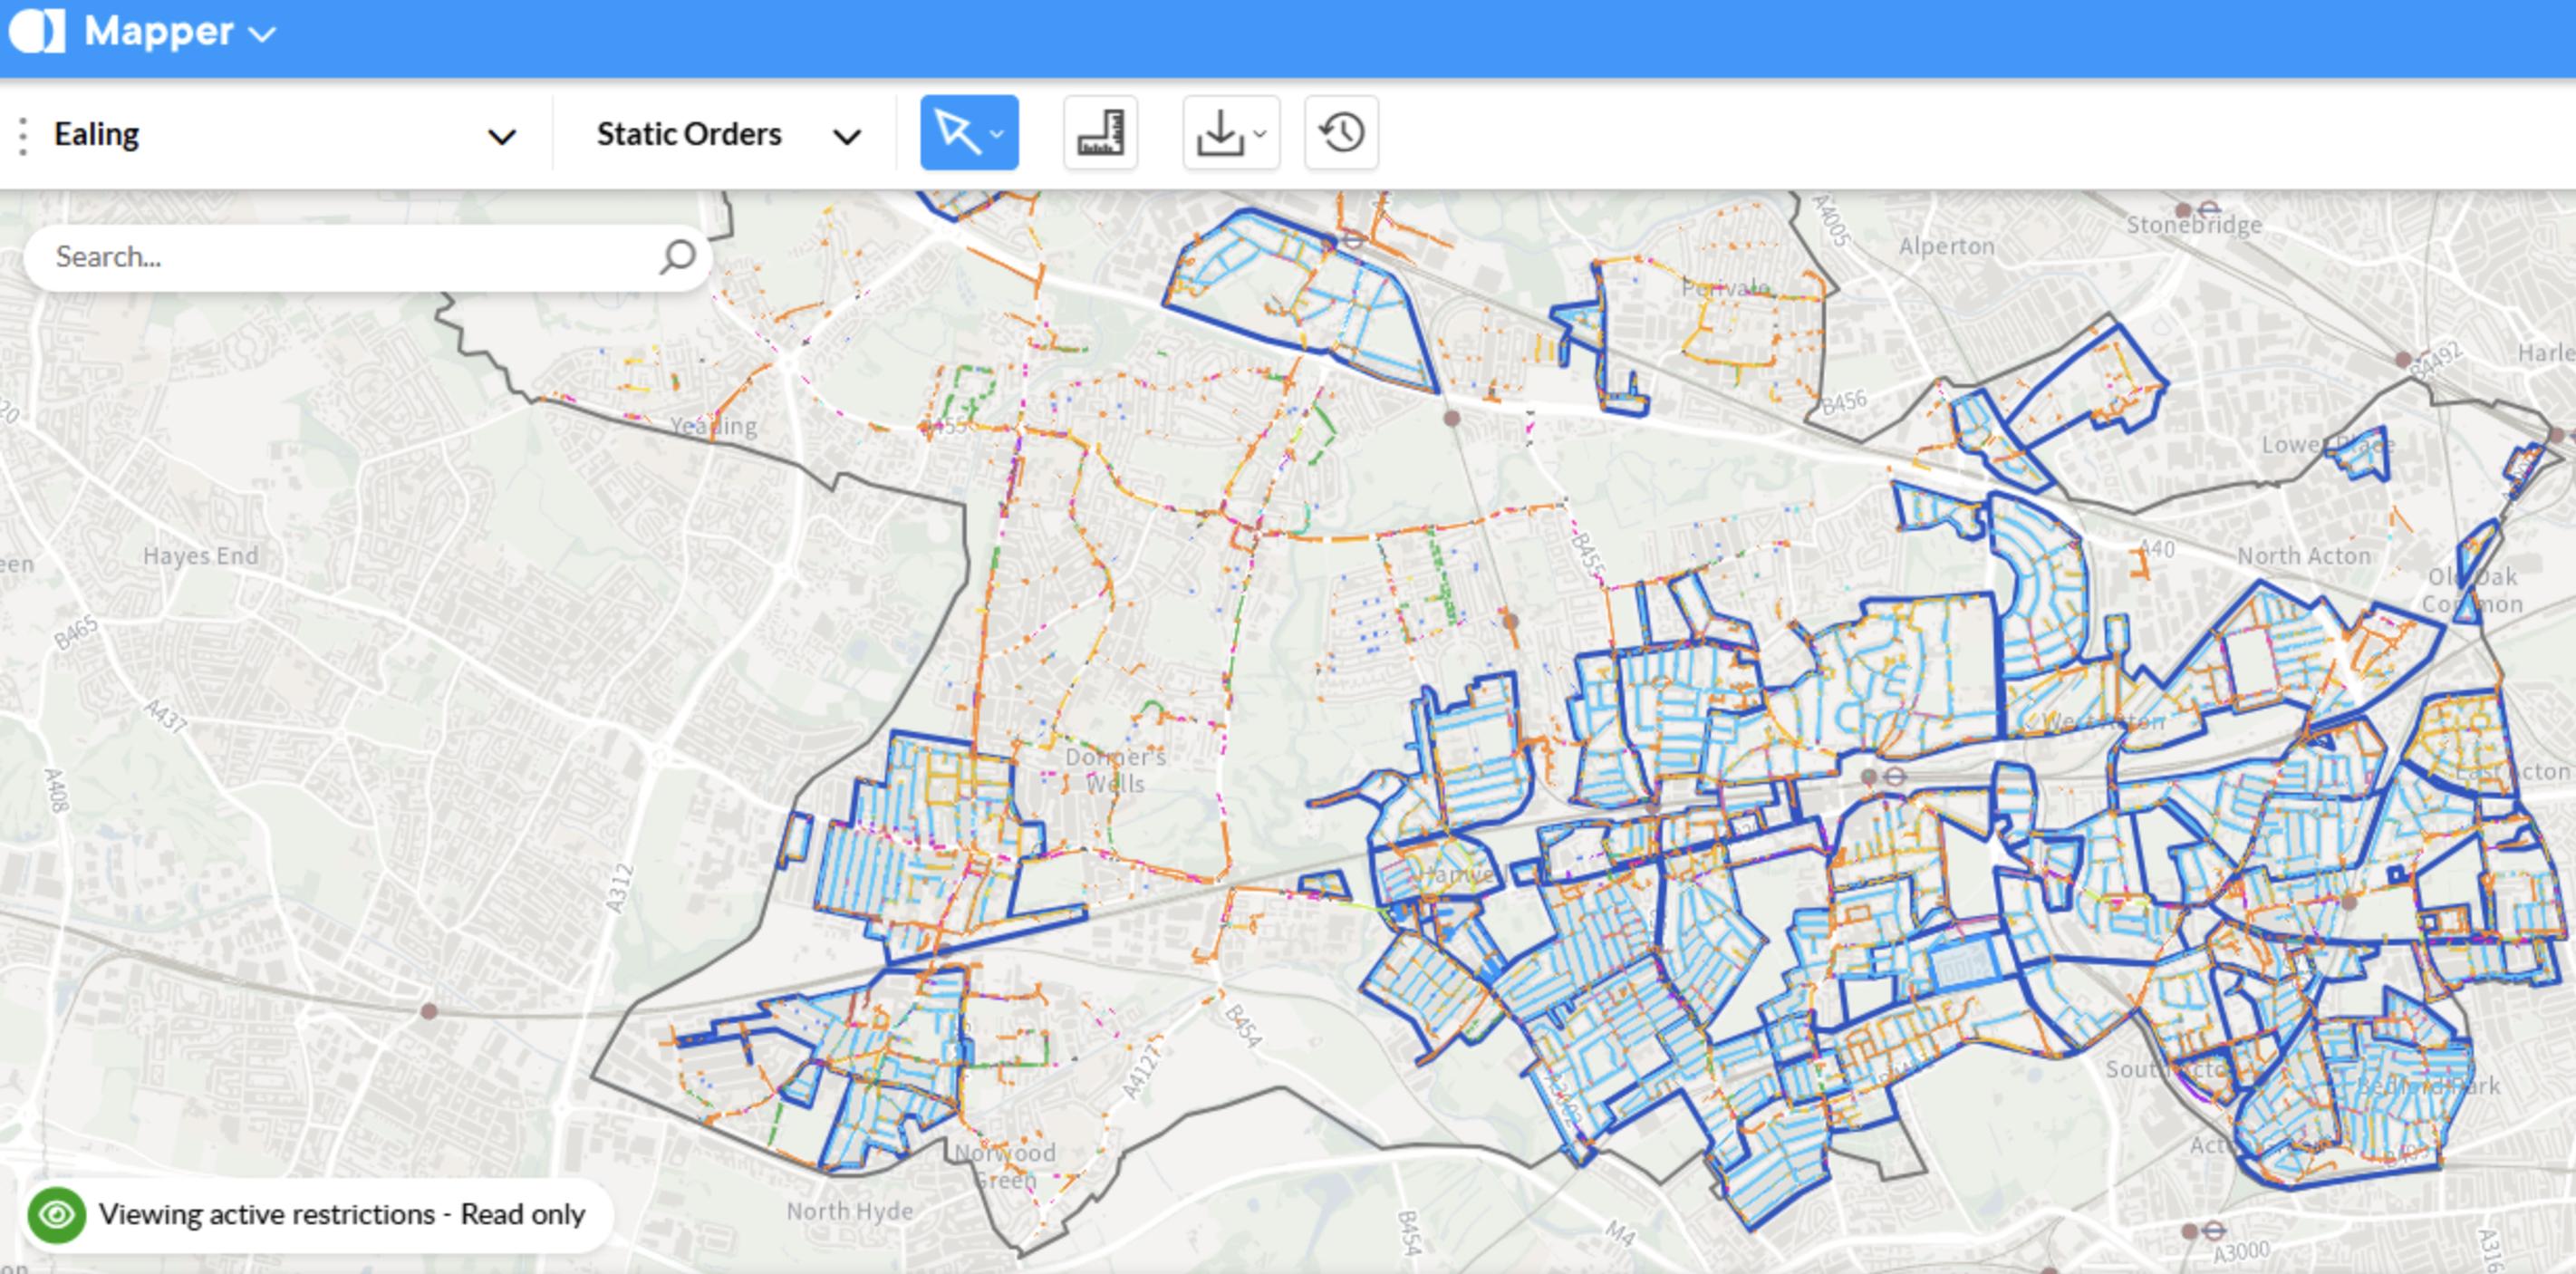Expand the chevron next to Mapper title
Image resolution: width=2576 pixels, height=1274 pixels.
pos(263,33)
